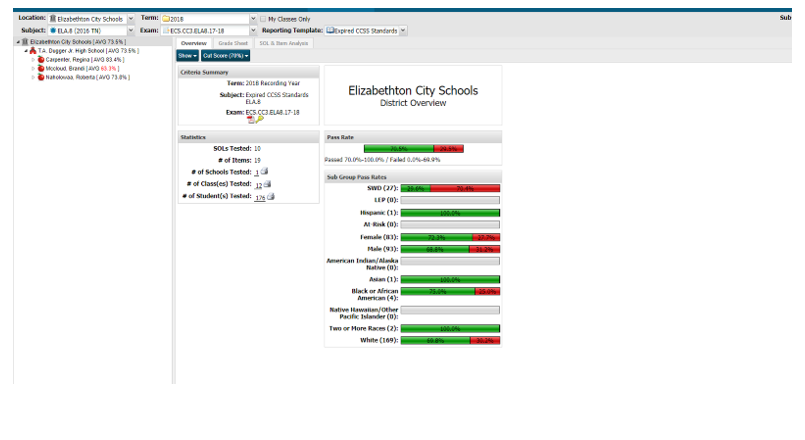Click the Elizabethton City Schools District Overview title
The image size is (805, 440).
point(413,95)
